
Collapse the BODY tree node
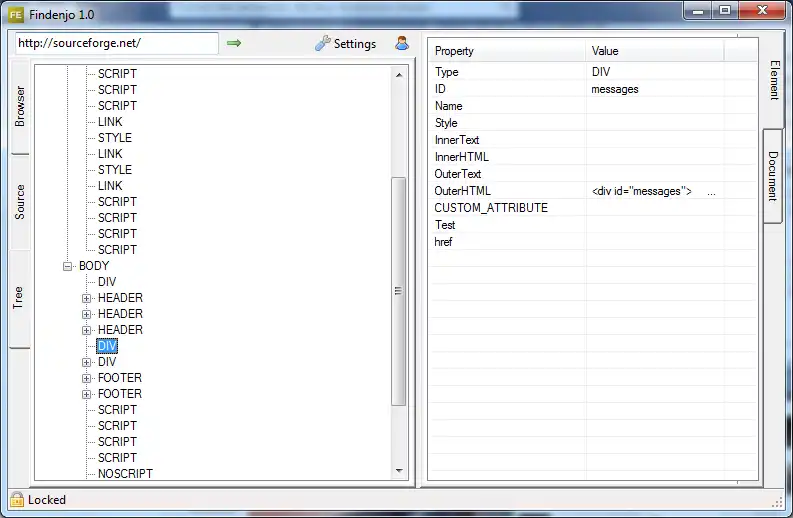67,266
